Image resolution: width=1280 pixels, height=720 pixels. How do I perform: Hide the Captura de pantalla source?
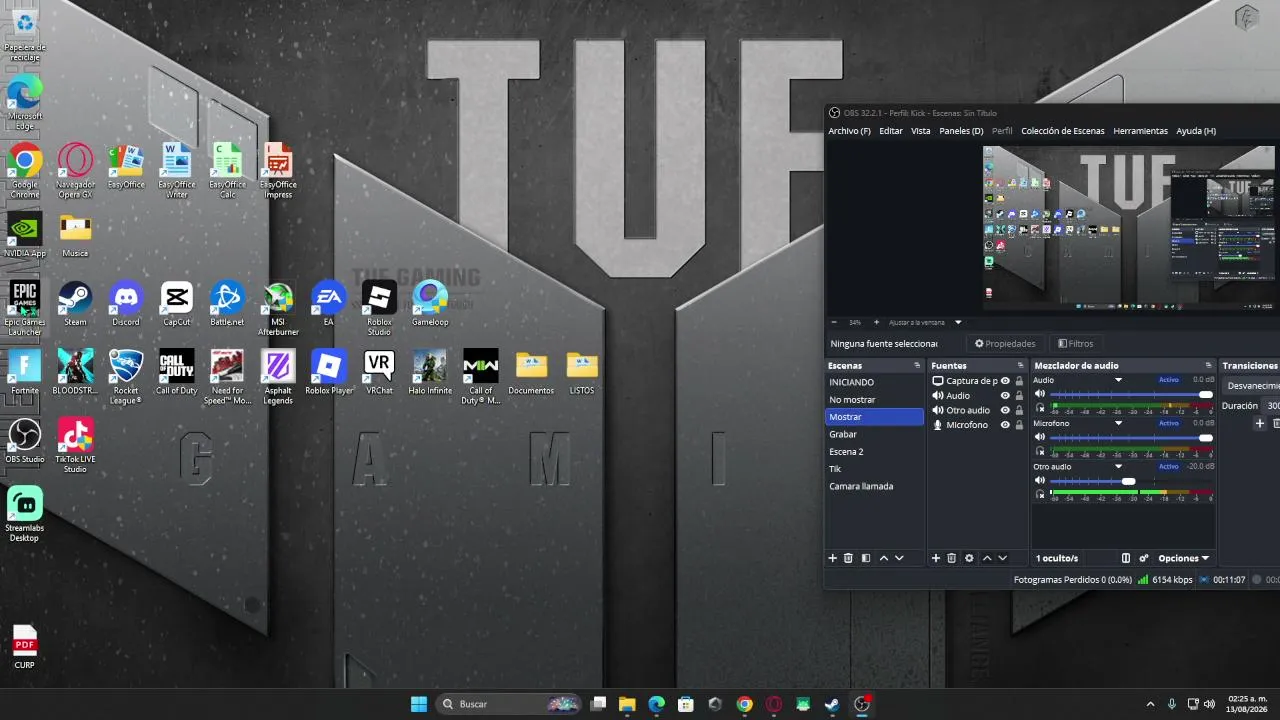pyautogui.click(x=1005, y=381)
